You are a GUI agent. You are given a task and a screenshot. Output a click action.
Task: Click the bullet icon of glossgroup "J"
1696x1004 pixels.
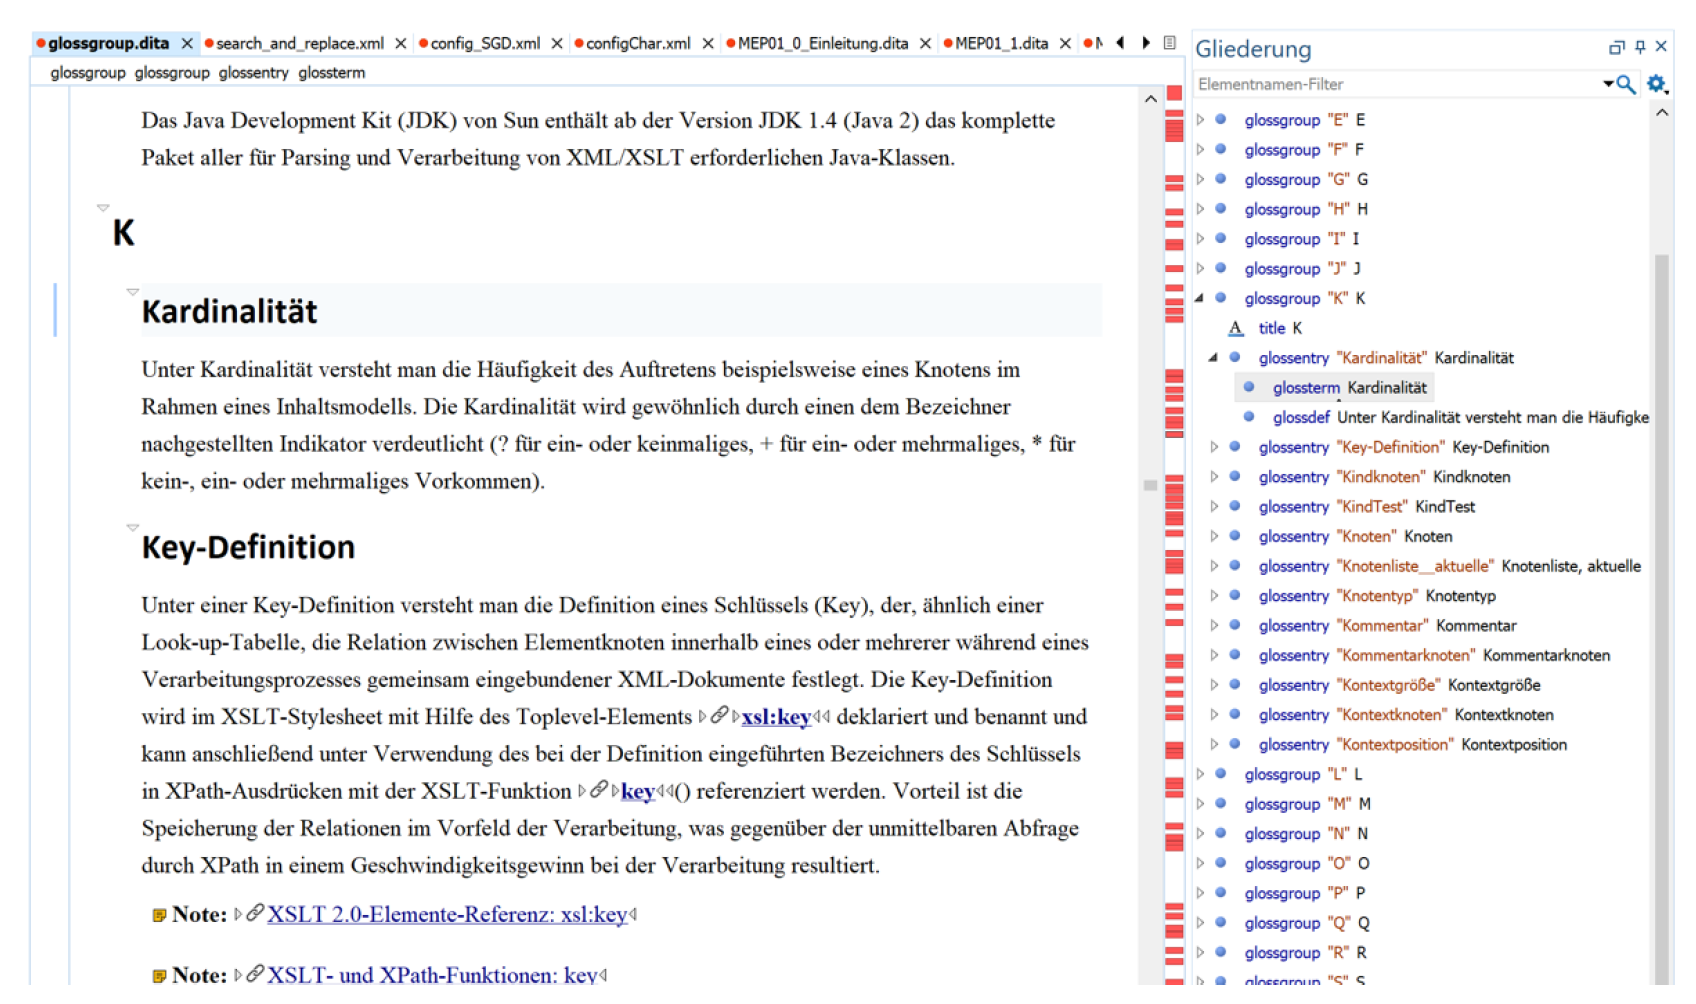coord(1221,268)
